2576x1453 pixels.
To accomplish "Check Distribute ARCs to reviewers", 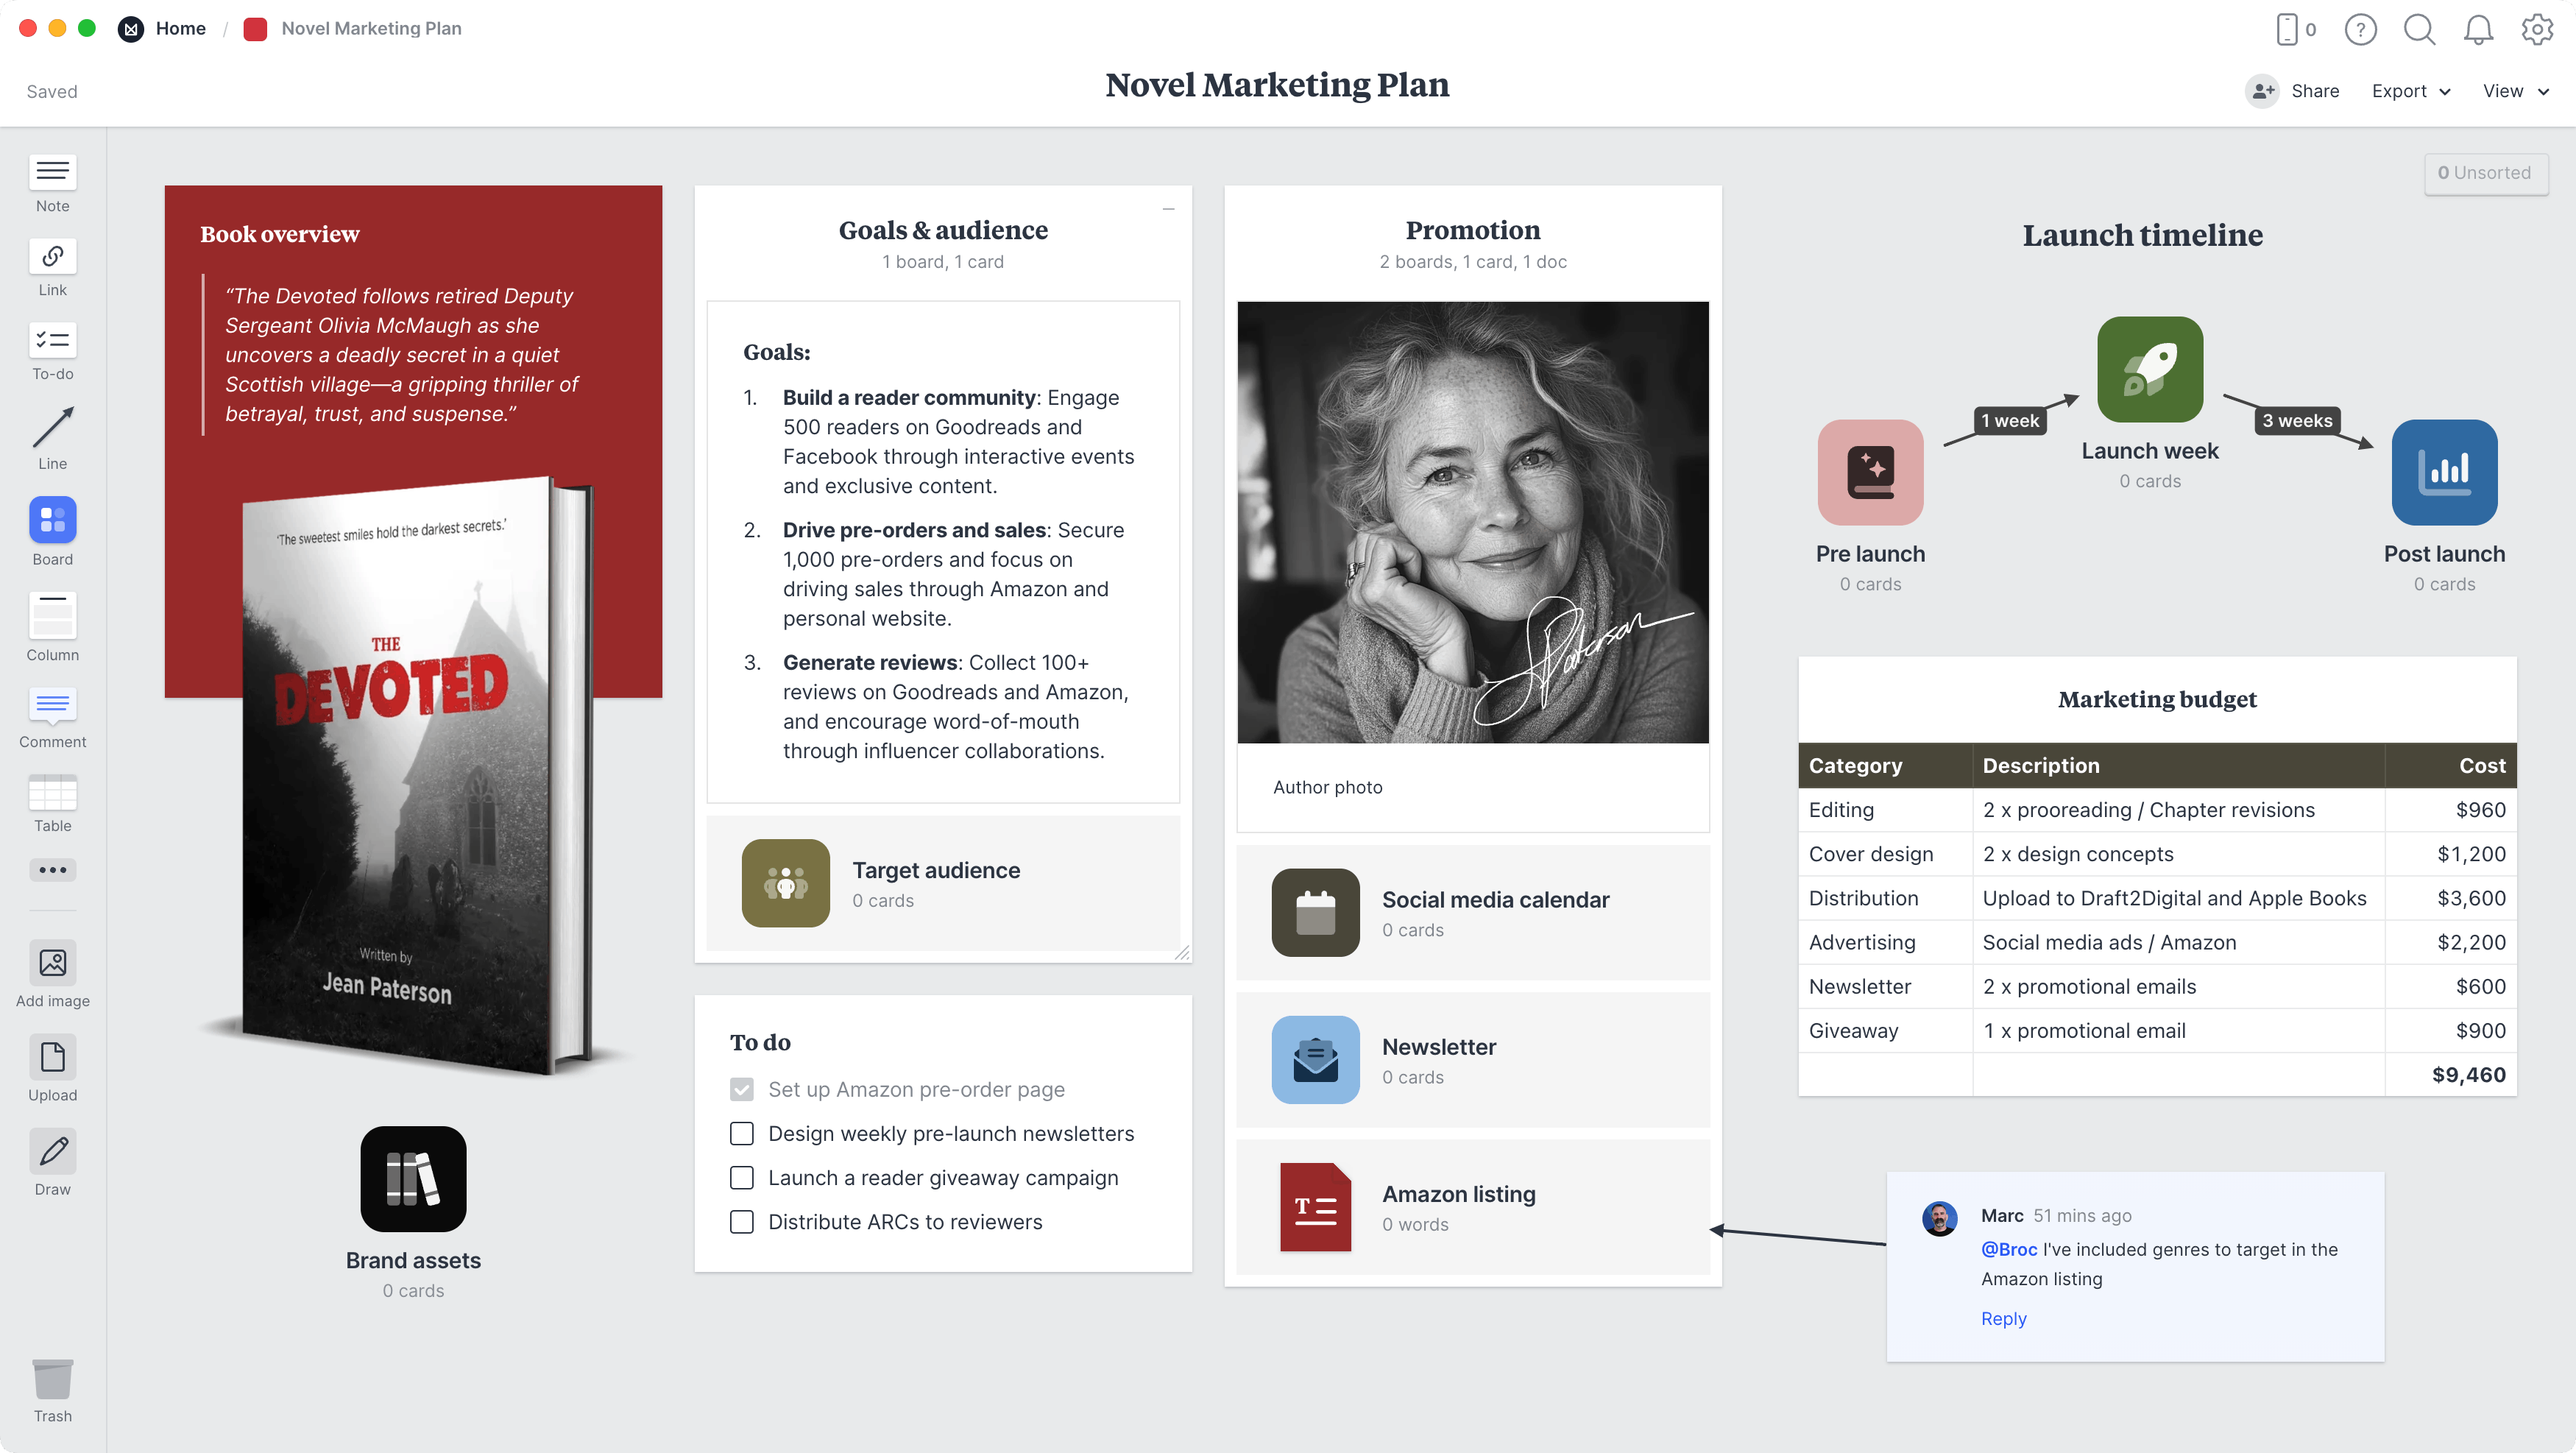I will (x=742, y=1222).
